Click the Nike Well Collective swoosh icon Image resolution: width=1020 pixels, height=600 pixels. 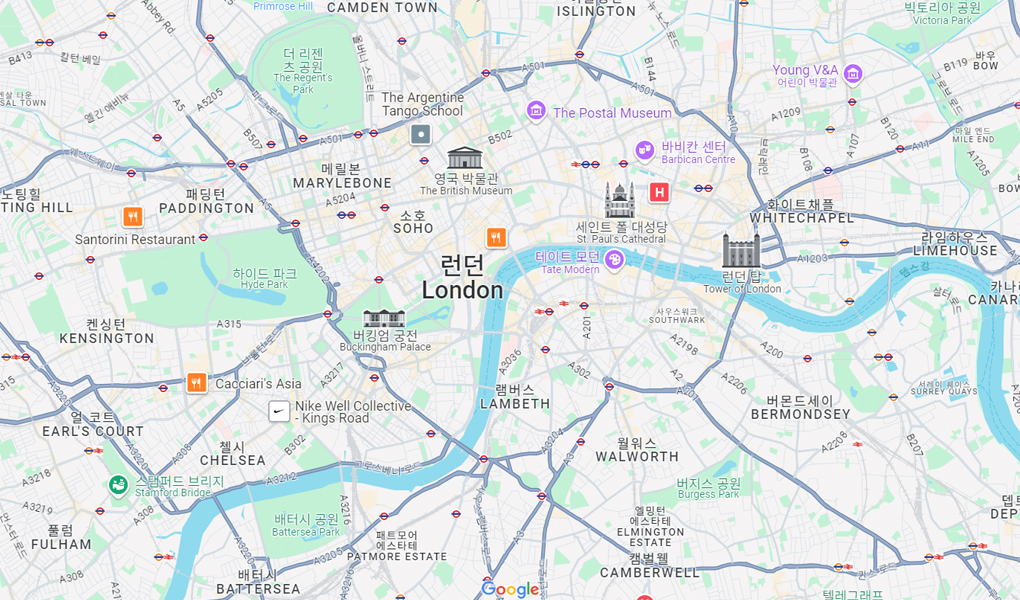click(x=279, y=411)
